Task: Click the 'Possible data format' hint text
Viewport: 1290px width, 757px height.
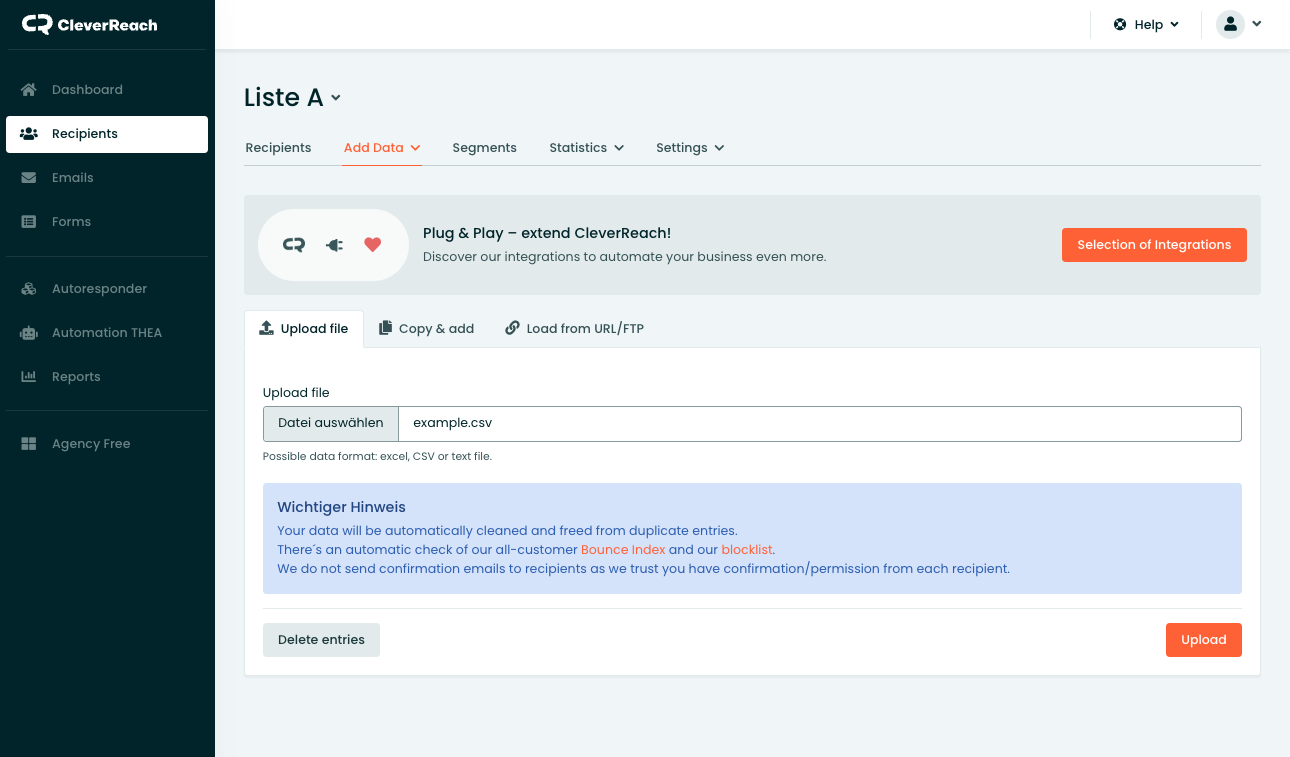Action: (377, 456)
